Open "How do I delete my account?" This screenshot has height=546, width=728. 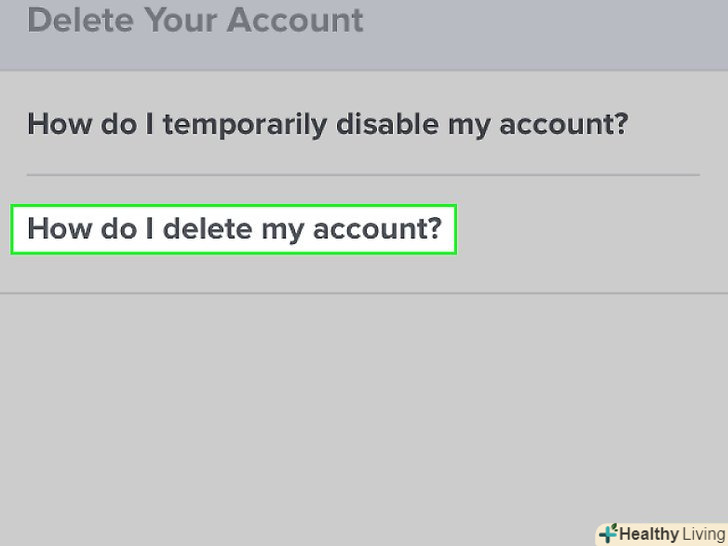[234, 229]
